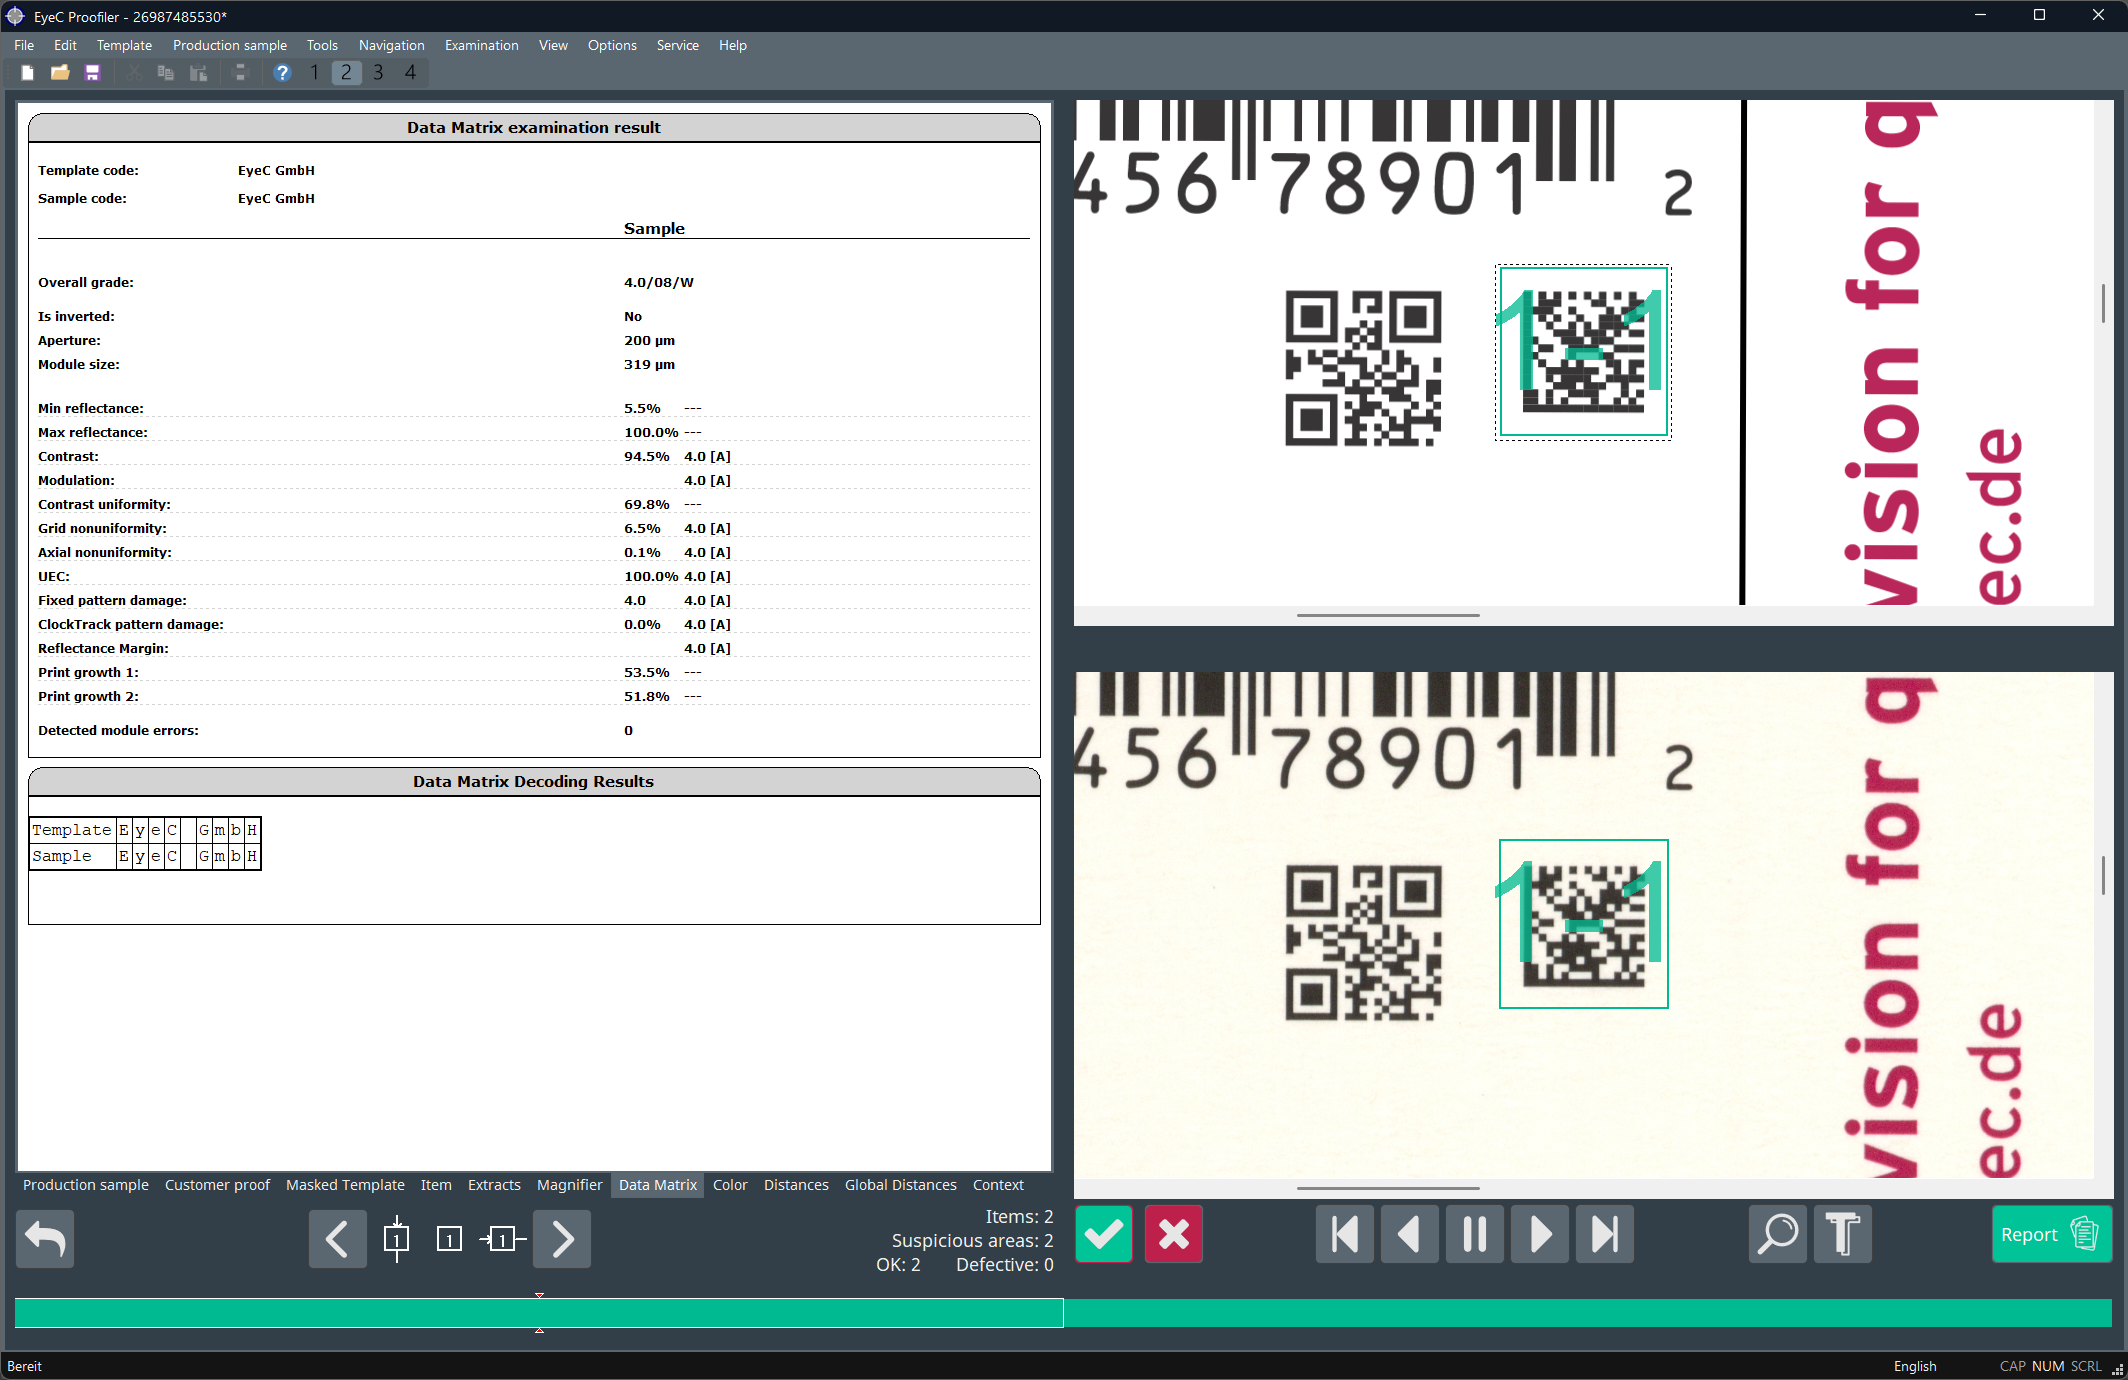Click the upper image horizontal scrollbar

(x=1388, y=615)
